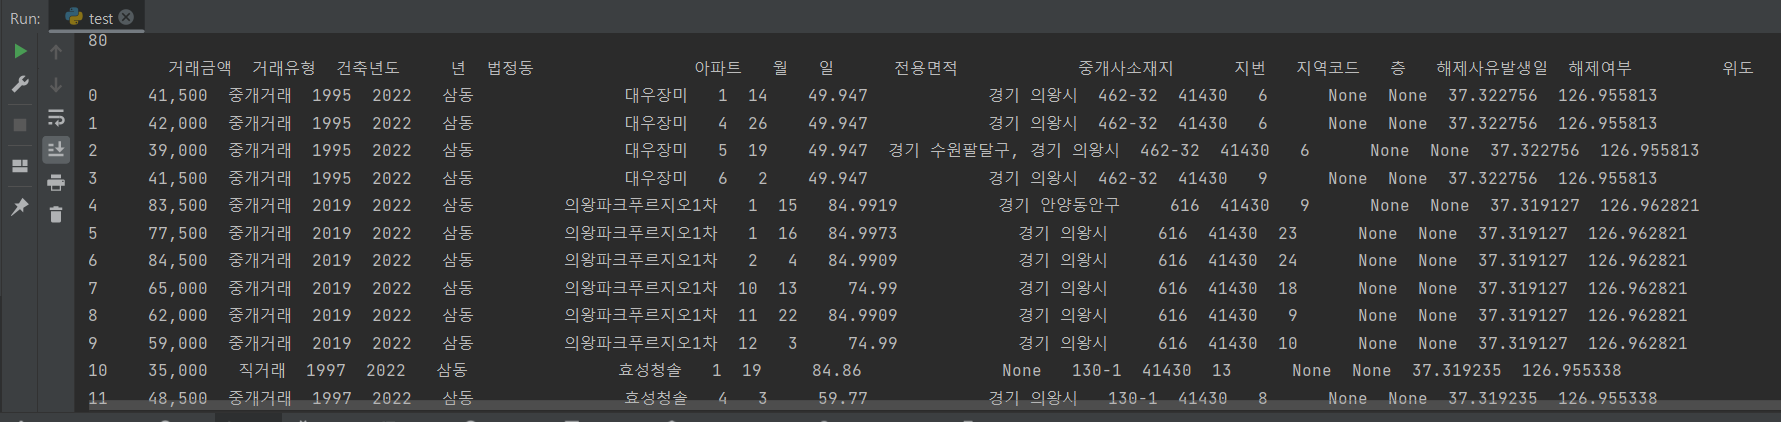Screen dimensions: 1781x422
Task: Click the area value 84.9973
Action: (x=863, y=233)
